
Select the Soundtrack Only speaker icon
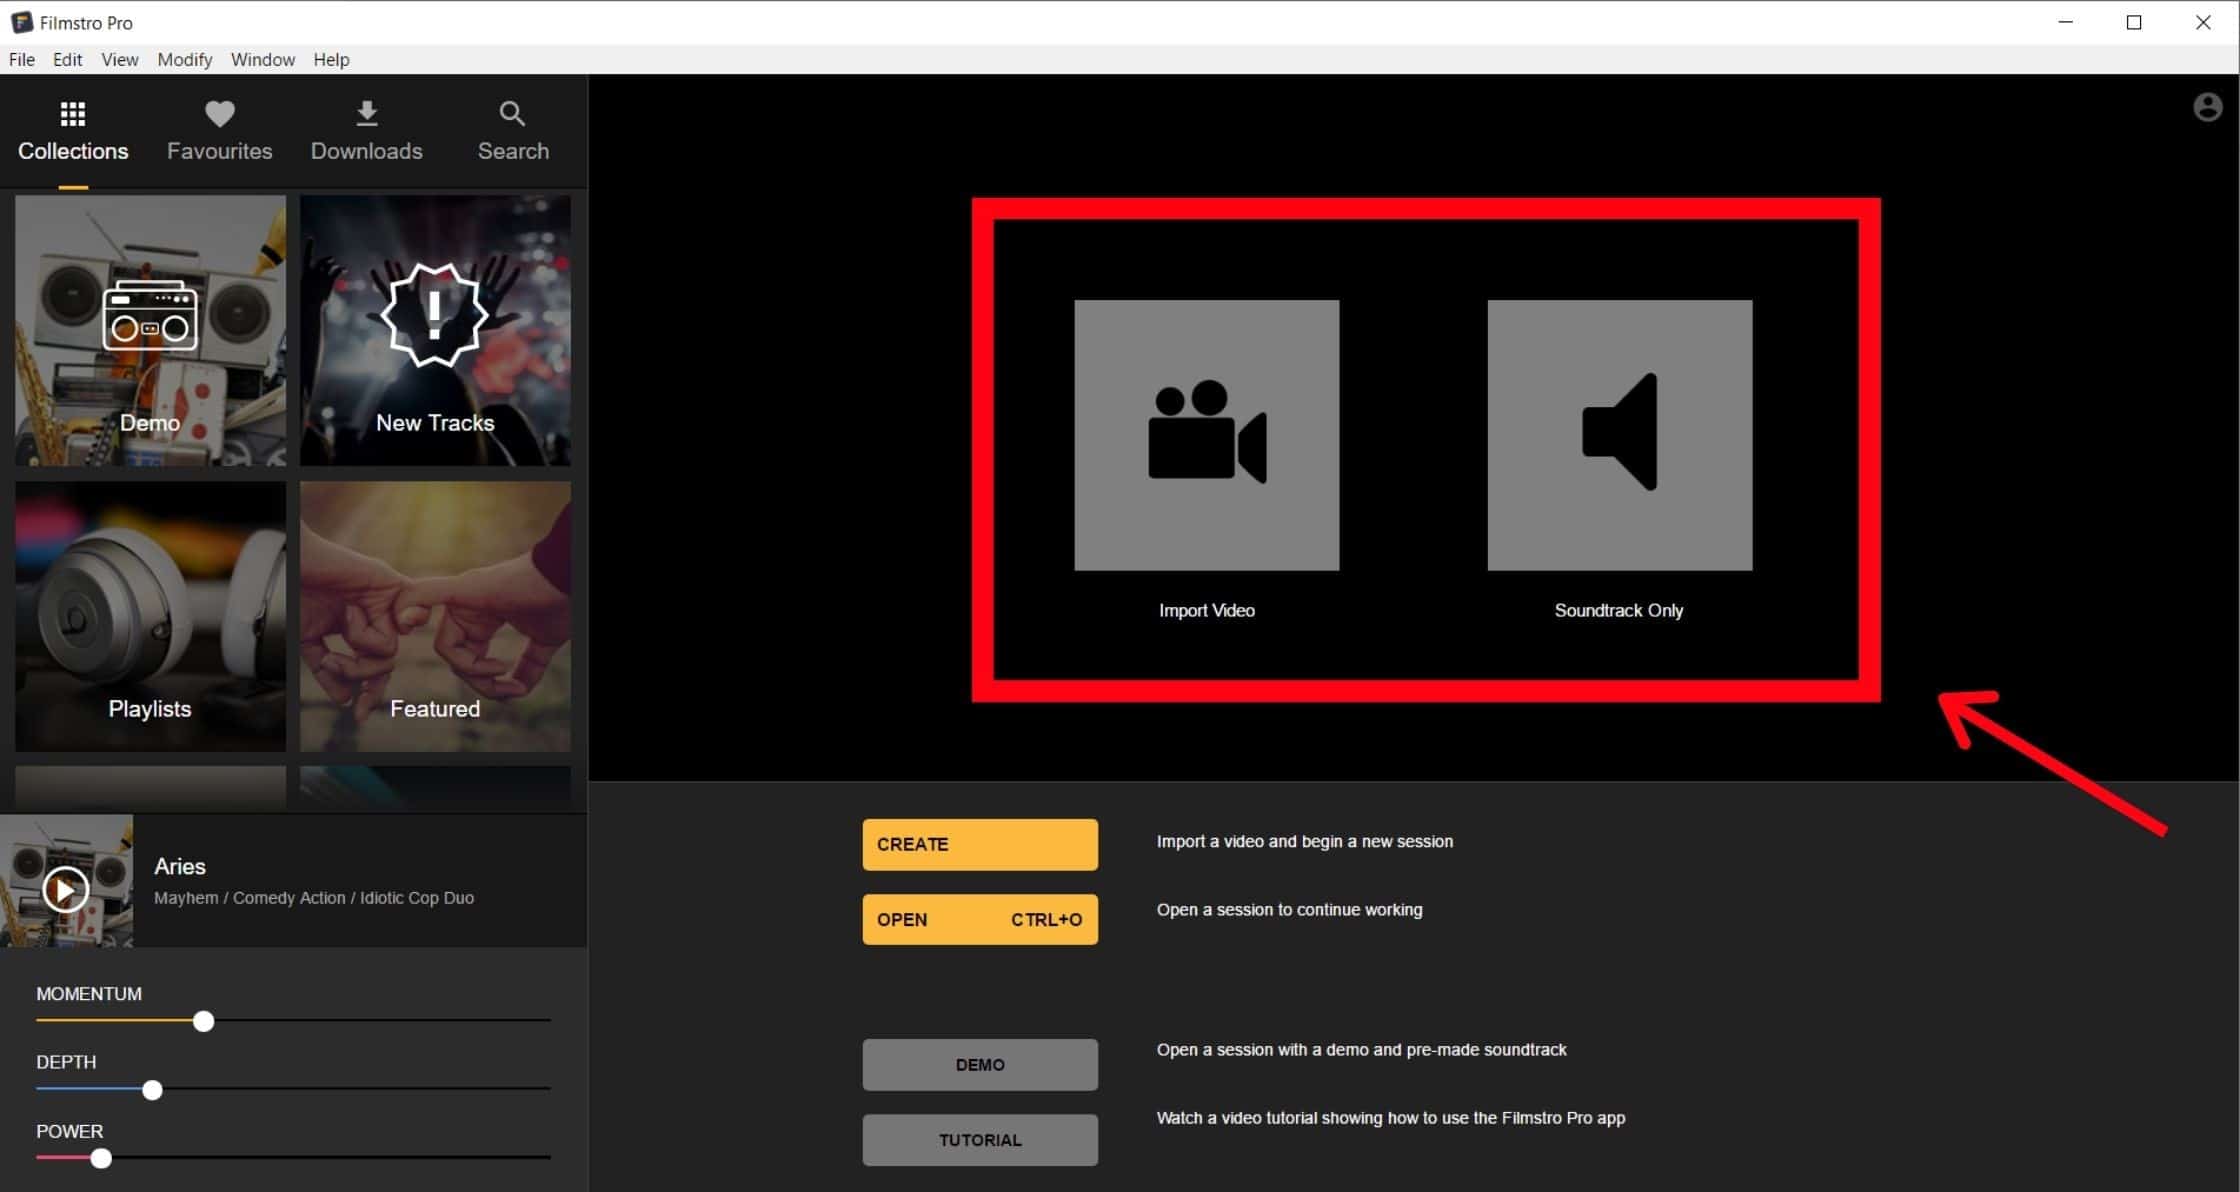1619,434
